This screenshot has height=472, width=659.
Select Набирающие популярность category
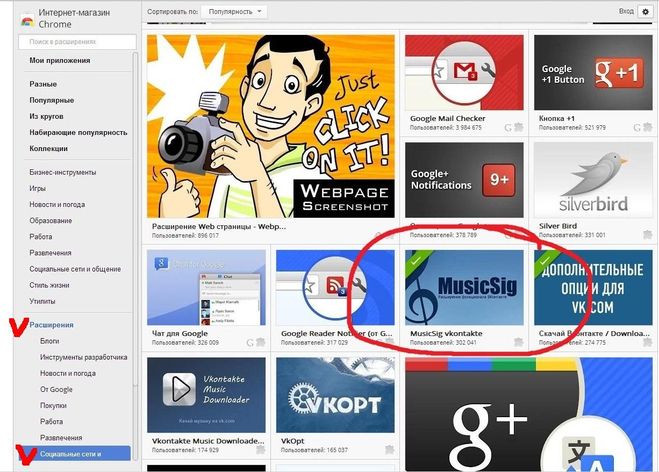78,132
